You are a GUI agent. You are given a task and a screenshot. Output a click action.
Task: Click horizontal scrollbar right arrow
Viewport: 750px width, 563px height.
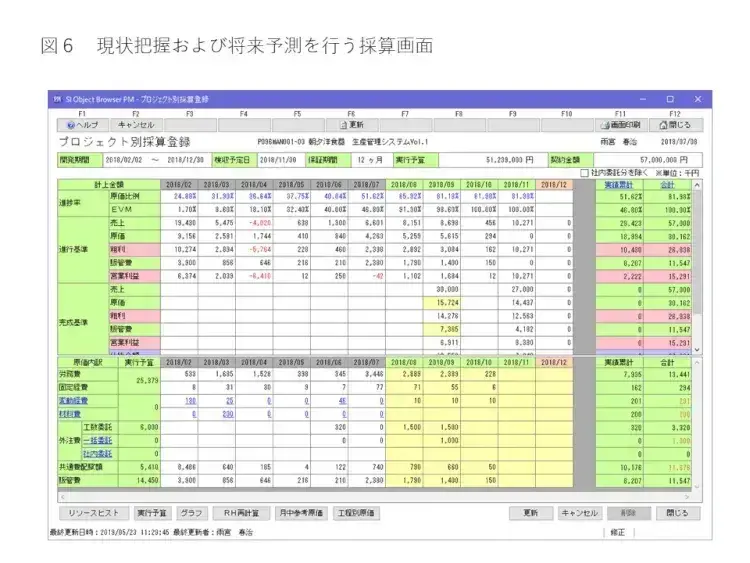point(687,497)
